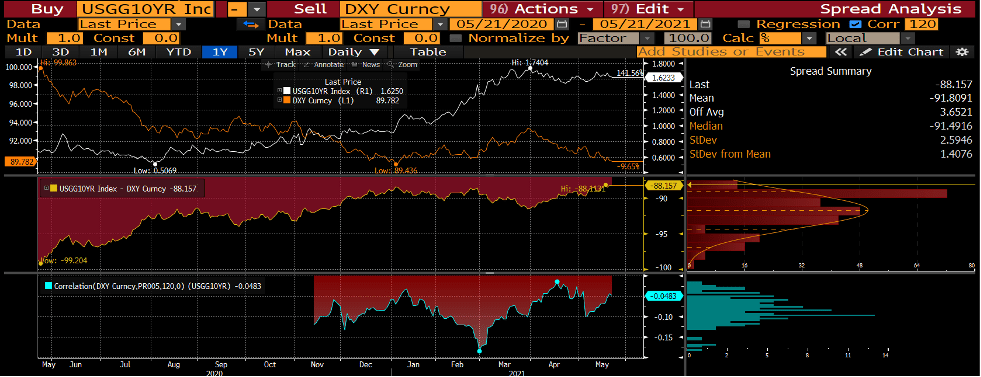Activate the Zoom chart tool
This screenshot has height=377, width=981.
pos(402,64)
